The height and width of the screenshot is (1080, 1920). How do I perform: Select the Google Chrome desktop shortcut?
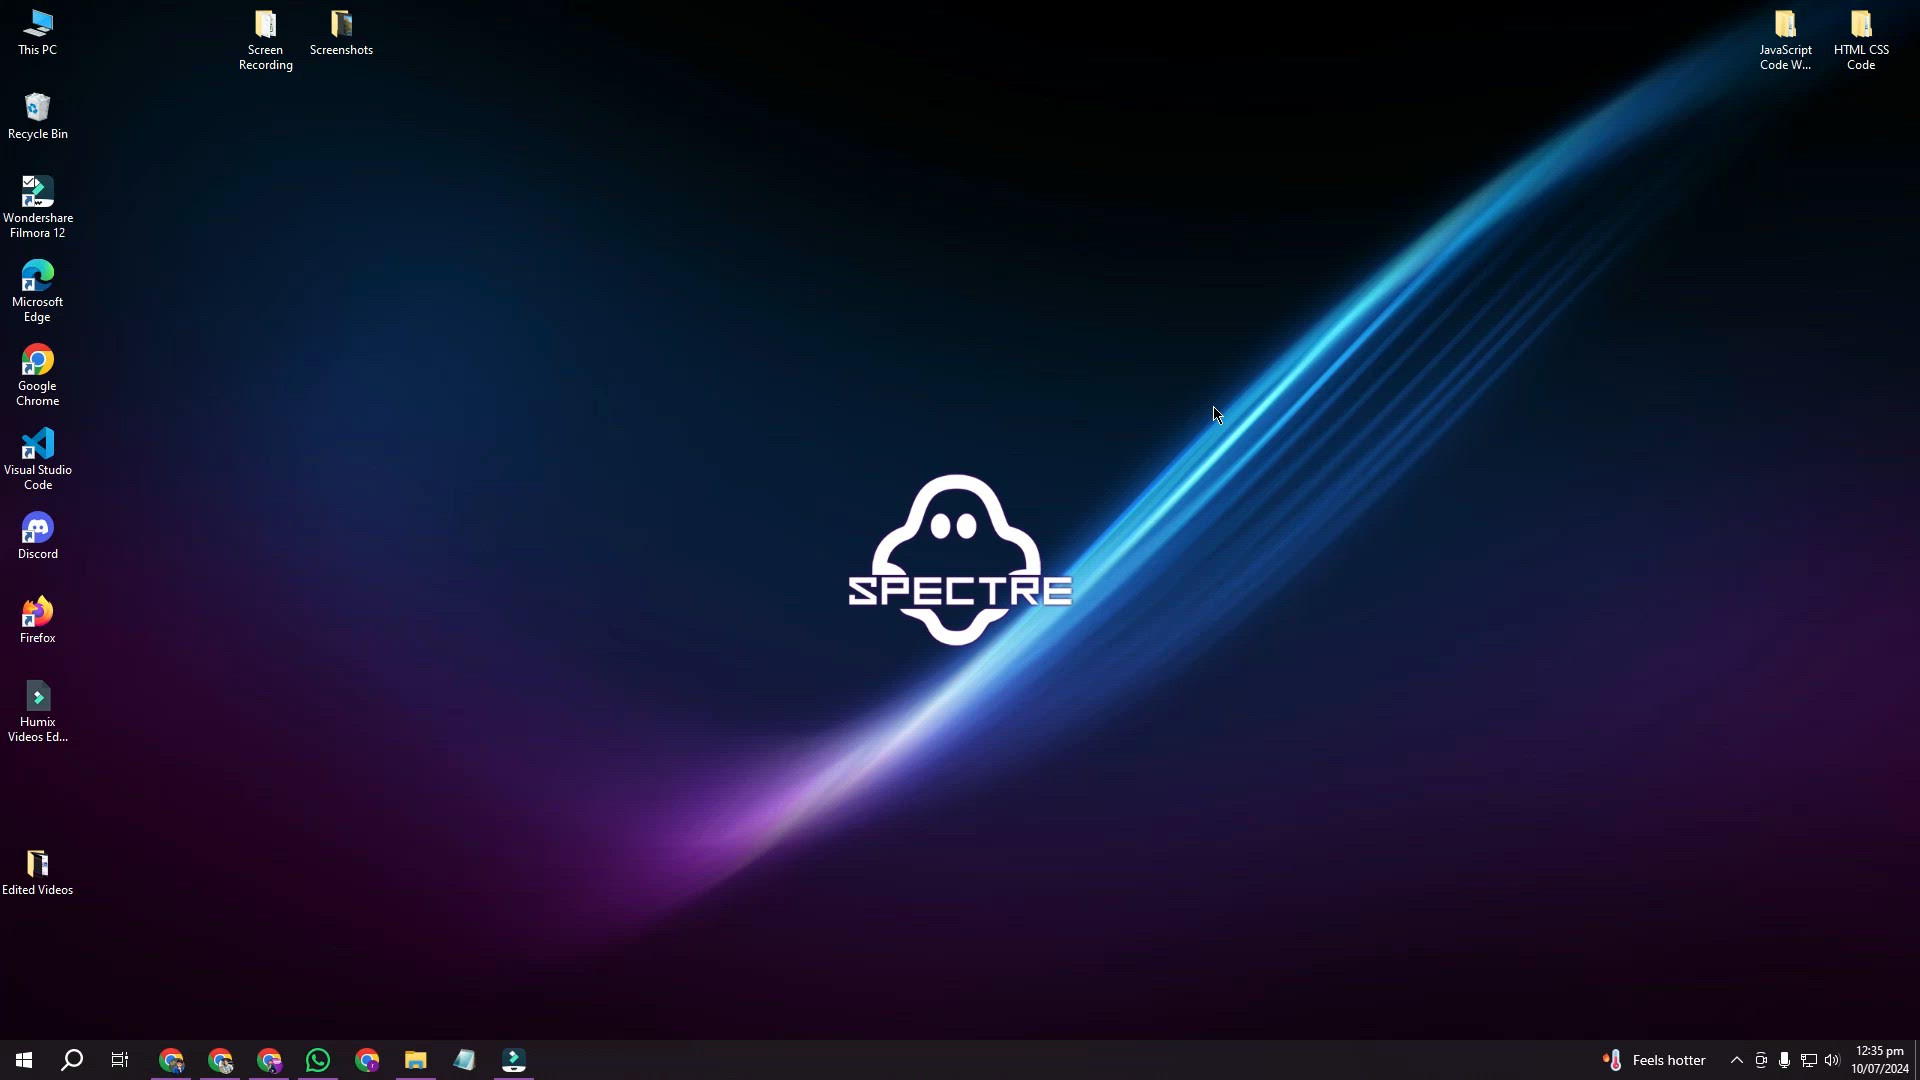pos(37,375)
